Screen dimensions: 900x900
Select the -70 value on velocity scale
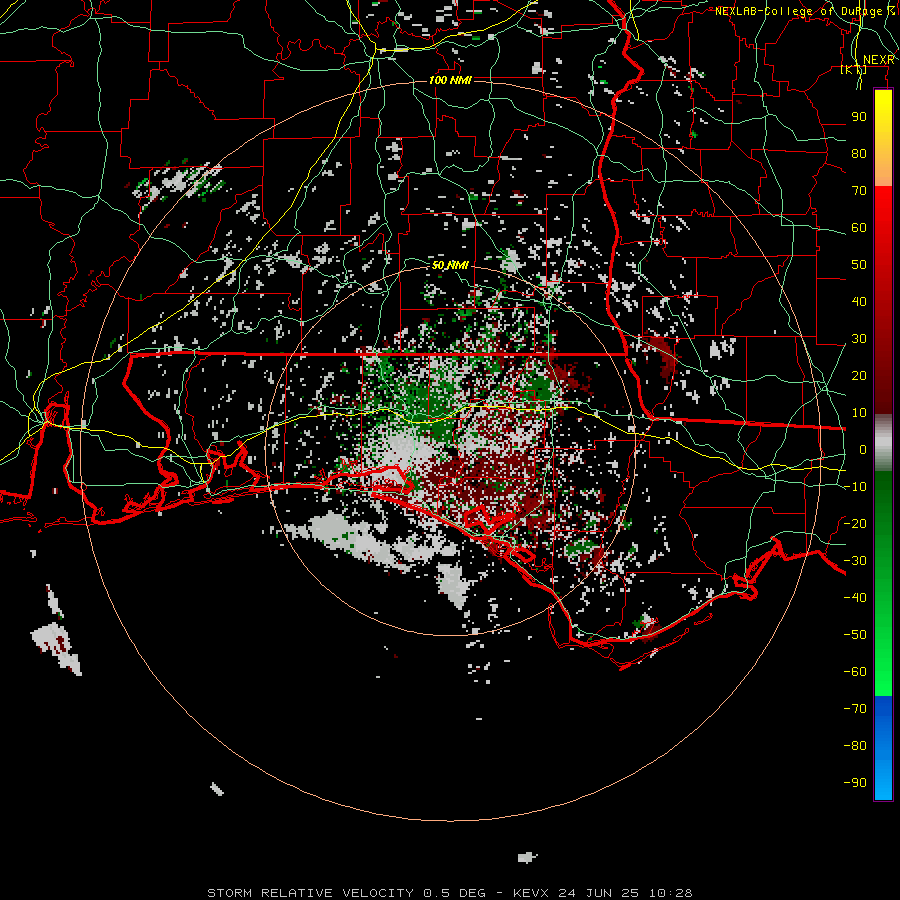coord(855,709)
